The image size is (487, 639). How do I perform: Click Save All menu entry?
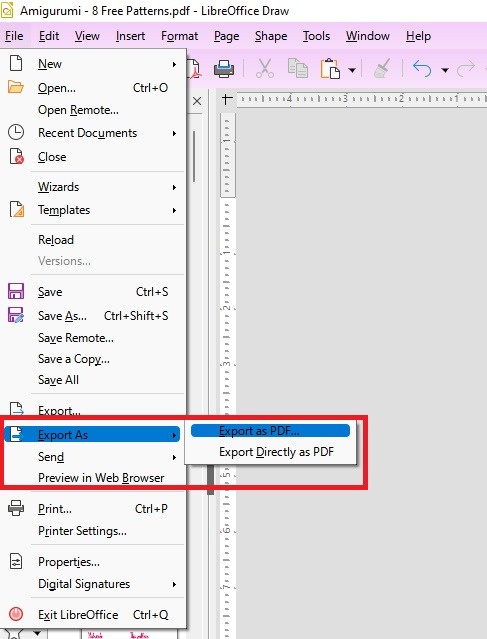(93, 380)
